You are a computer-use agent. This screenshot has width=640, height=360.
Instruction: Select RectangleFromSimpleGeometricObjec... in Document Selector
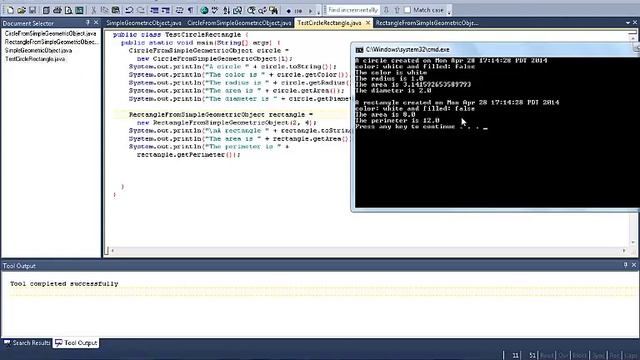51,42
